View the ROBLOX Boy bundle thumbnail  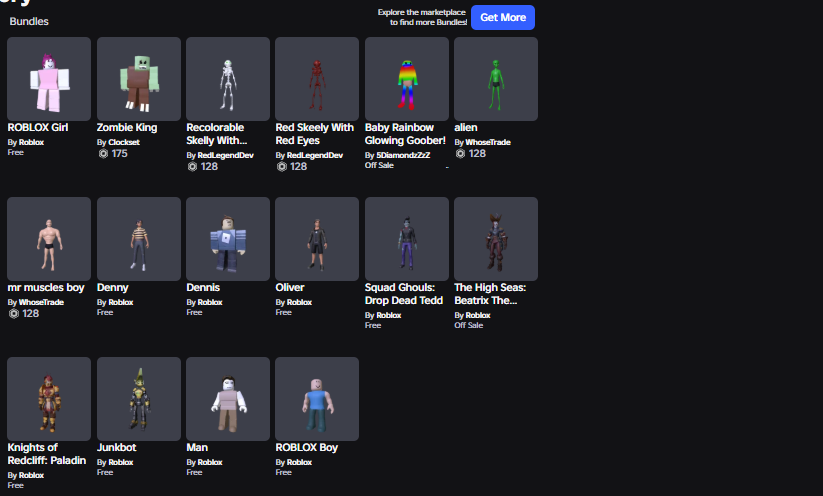pyautogui.click(x=317, y=399)
